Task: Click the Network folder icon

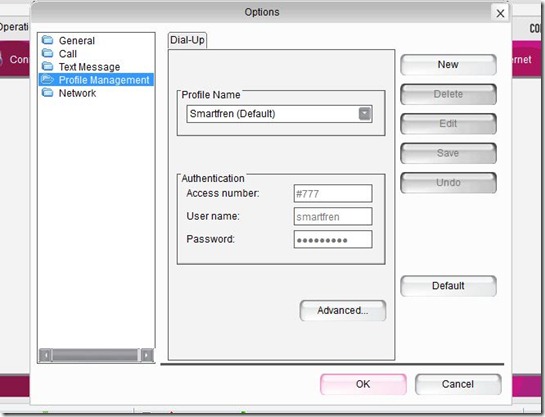Action: coord(47,93)
